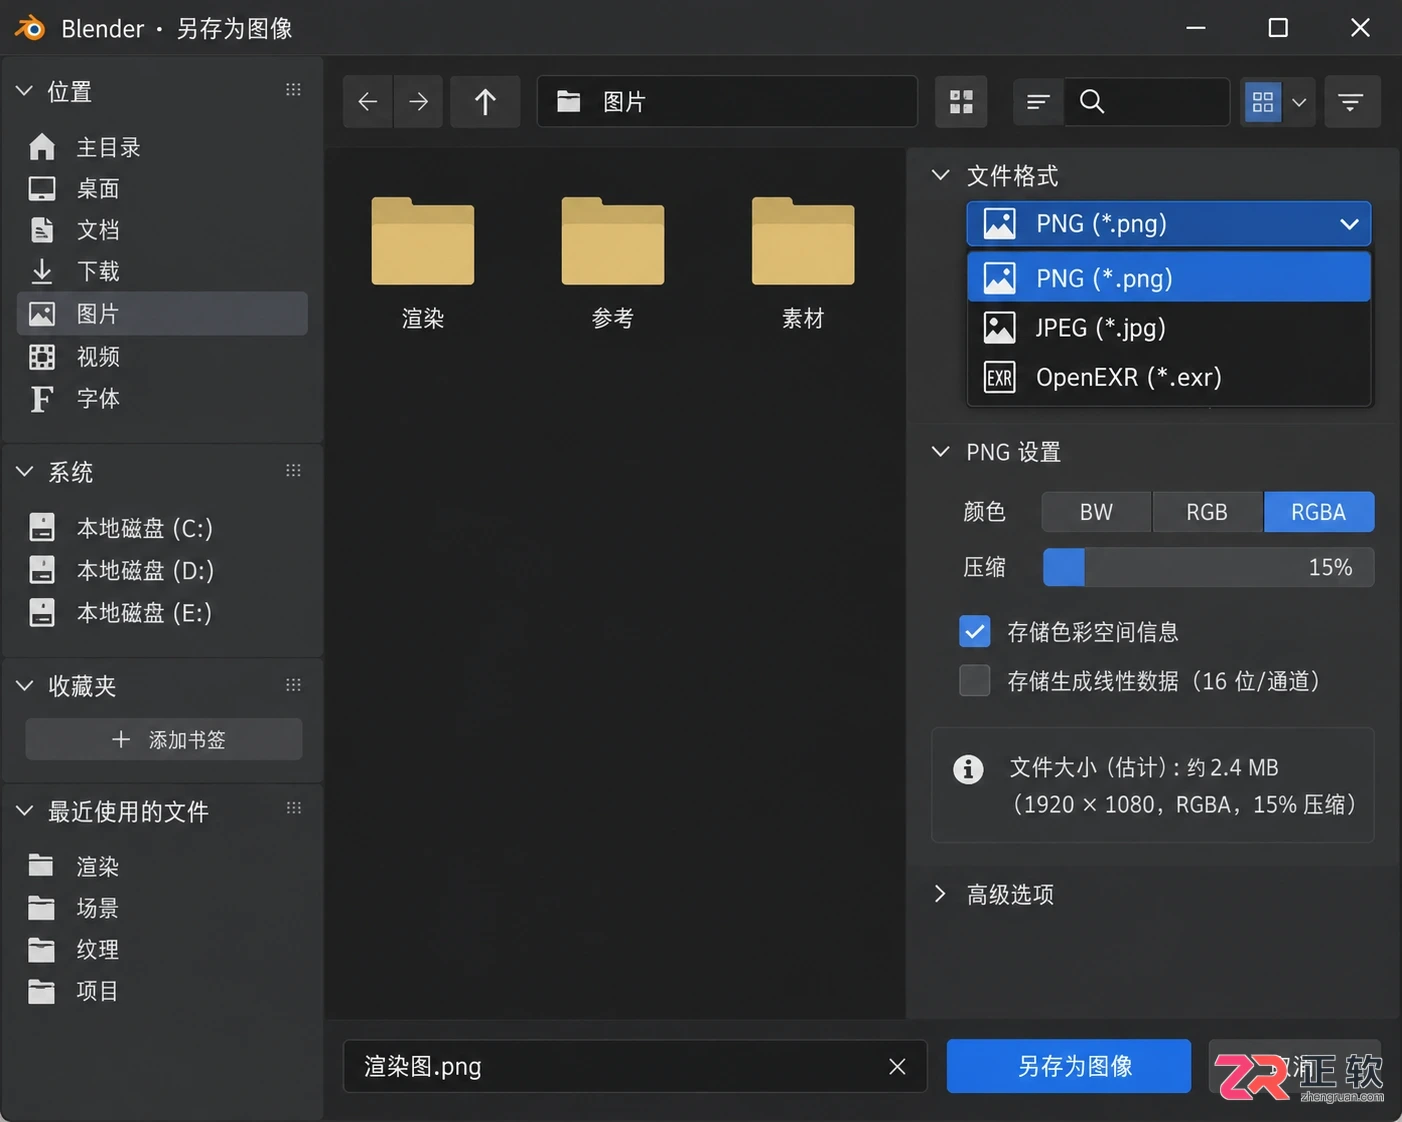
Task: Adjust the 压缩 15% slider
Action: [x=1208, y=567]
